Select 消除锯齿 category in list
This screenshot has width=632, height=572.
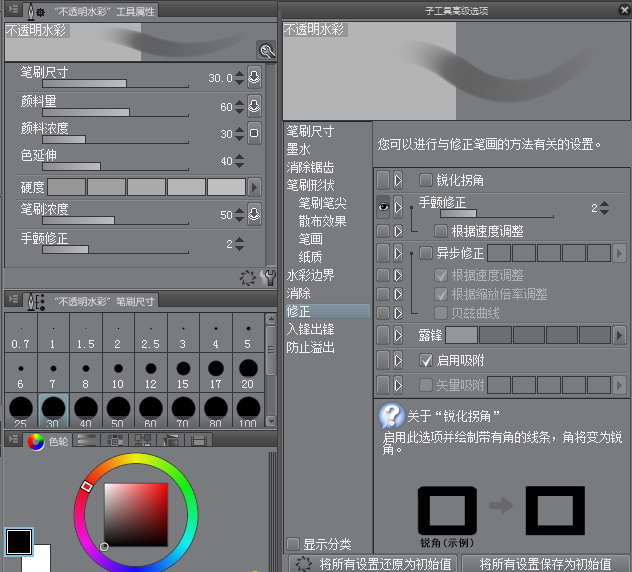(x=310, y=167)
